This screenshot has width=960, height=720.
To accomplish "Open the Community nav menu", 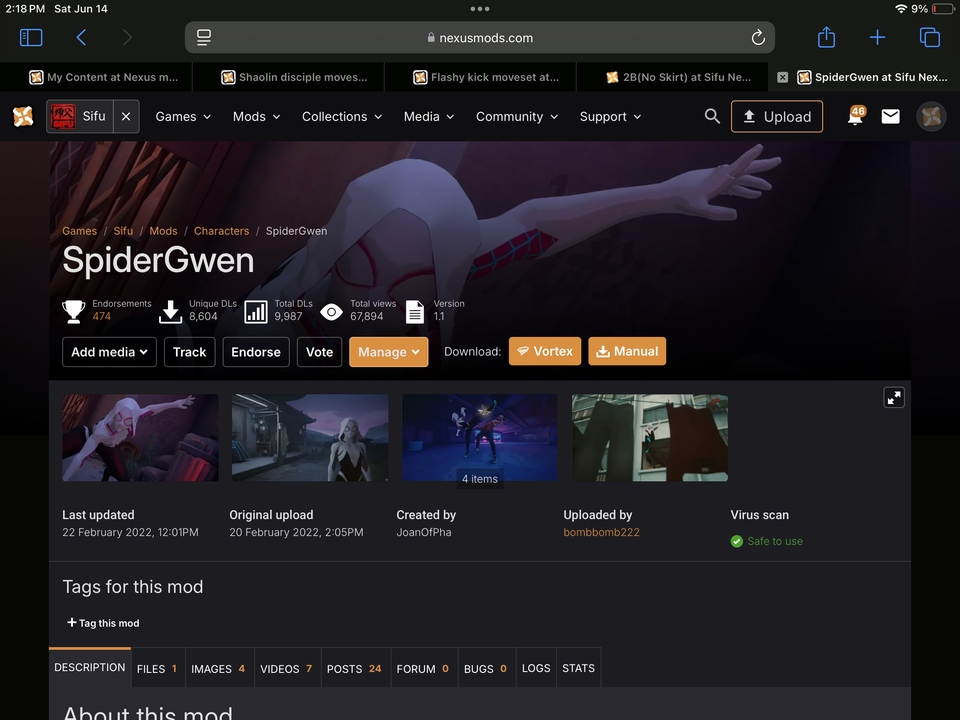I will [x=516, y=117].
